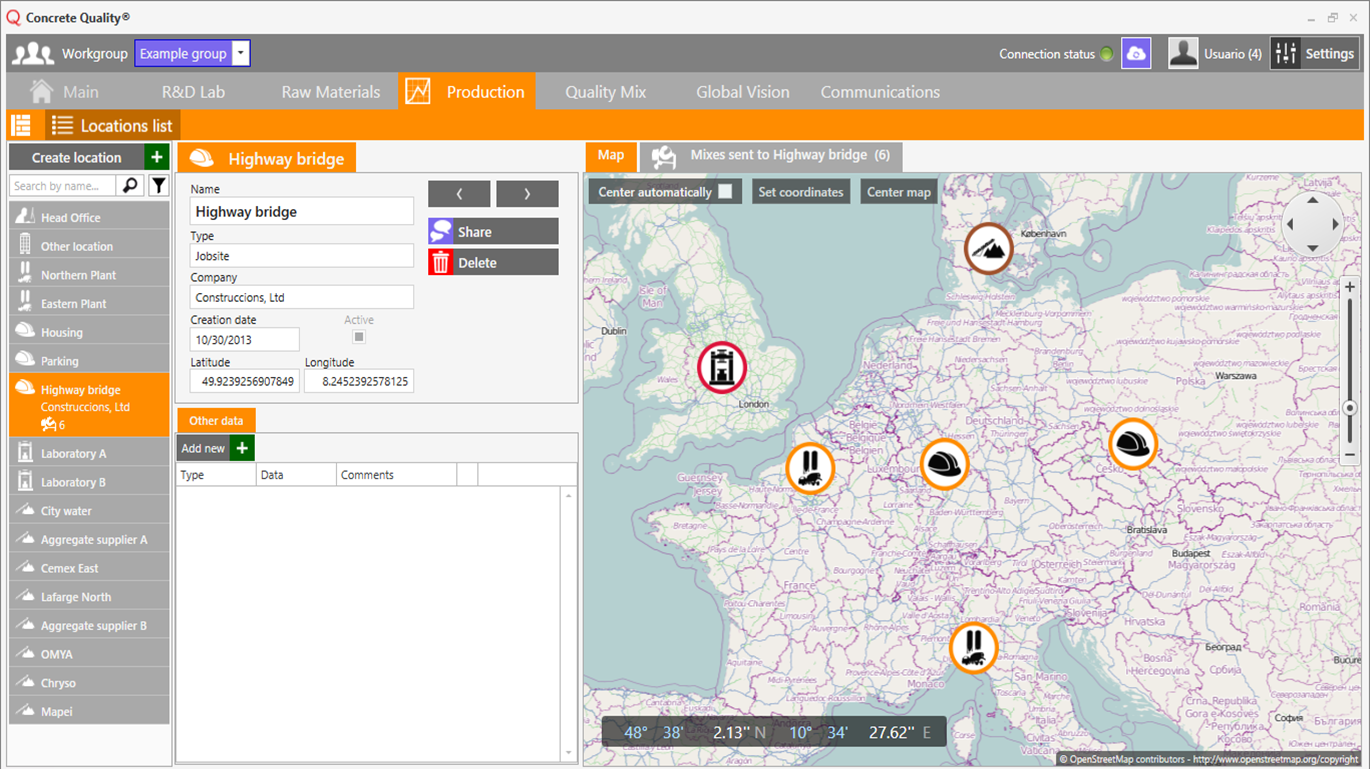Image resolution: width=1370 pixels, height=769 pixels.
Task: Click the Latitude input field
Action: (x=245, y=381)
